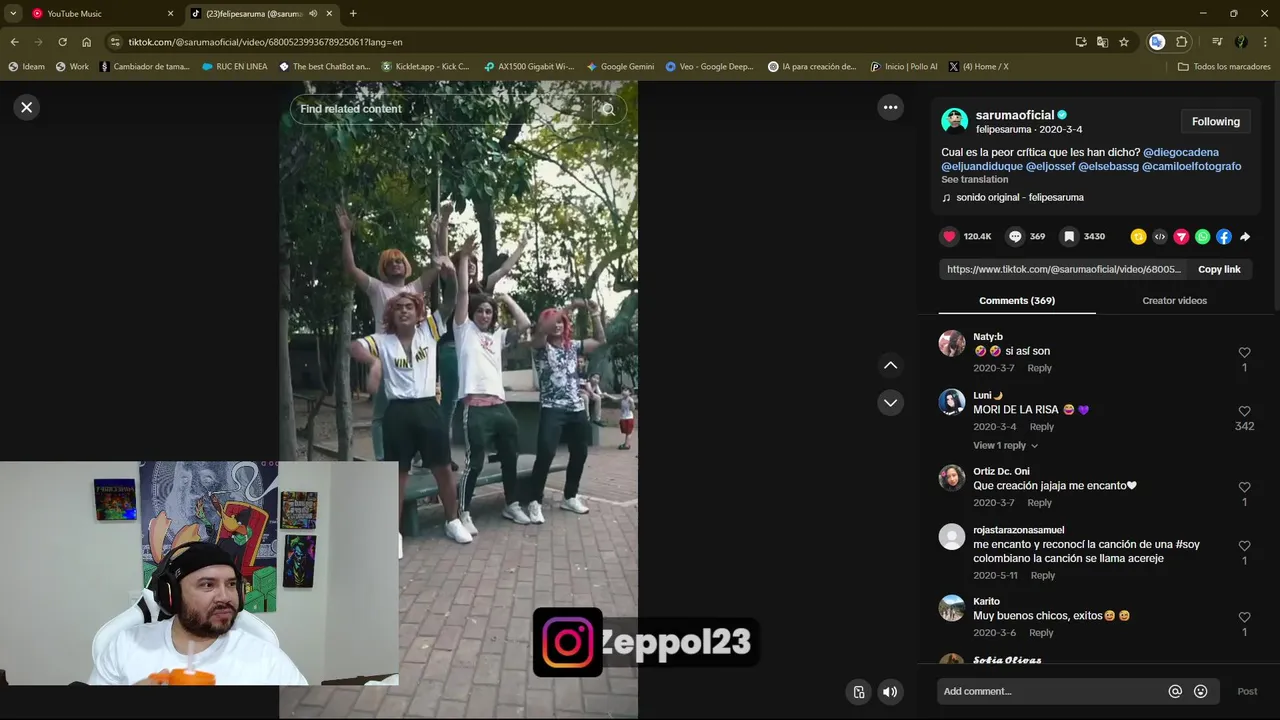Screen dimensions: 1280x720
Task: Open Chrome three-dot menu
Action: (1266, 42)
